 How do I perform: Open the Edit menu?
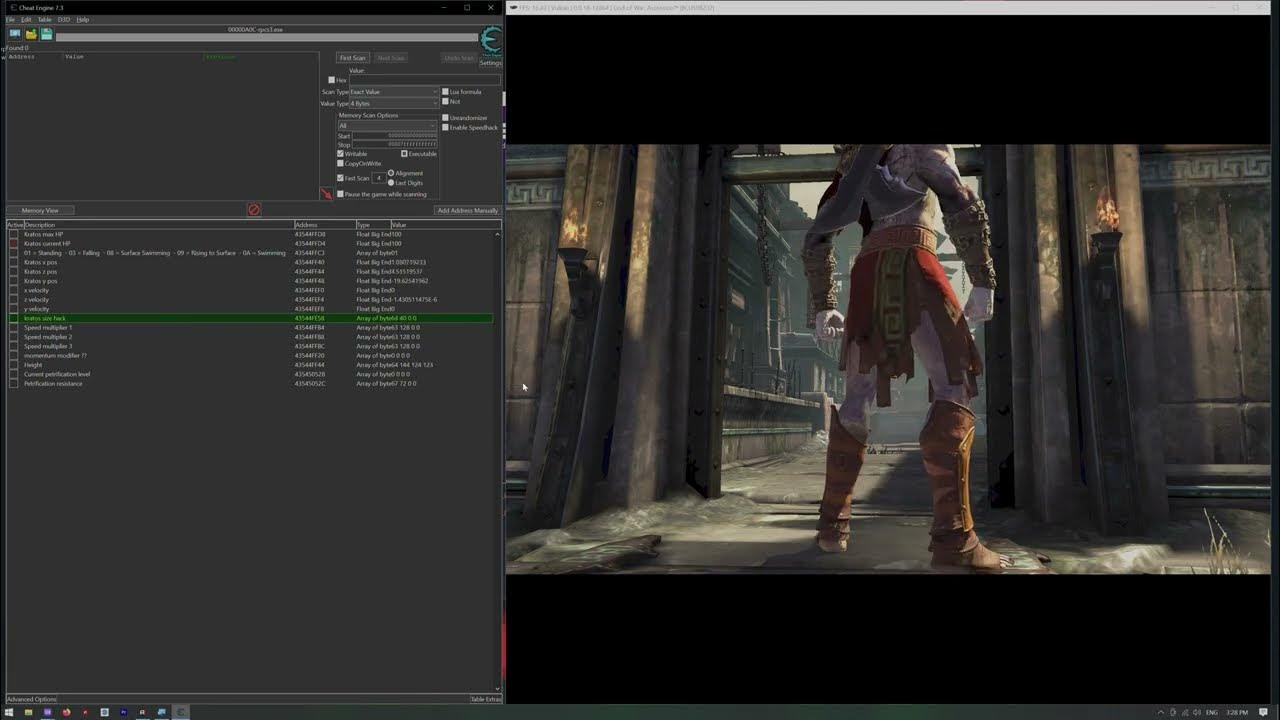(26, 19)
